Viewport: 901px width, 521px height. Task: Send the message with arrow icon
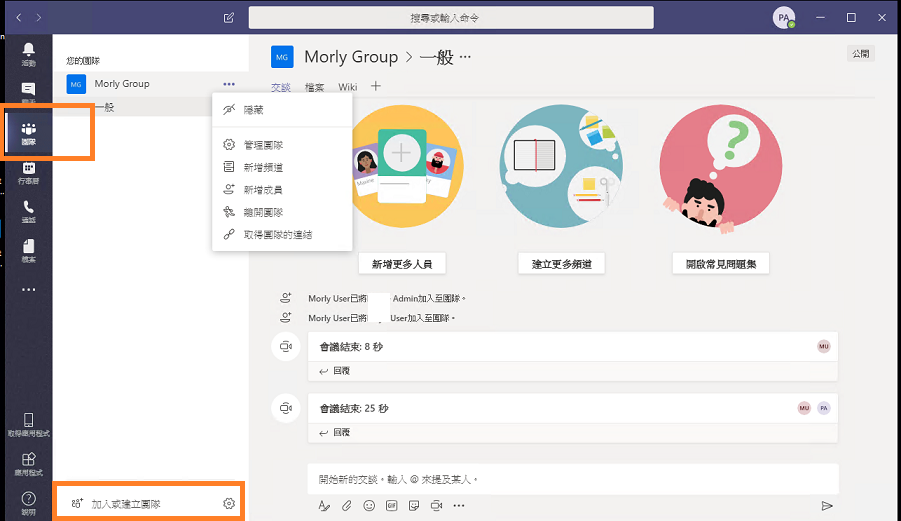827,505
